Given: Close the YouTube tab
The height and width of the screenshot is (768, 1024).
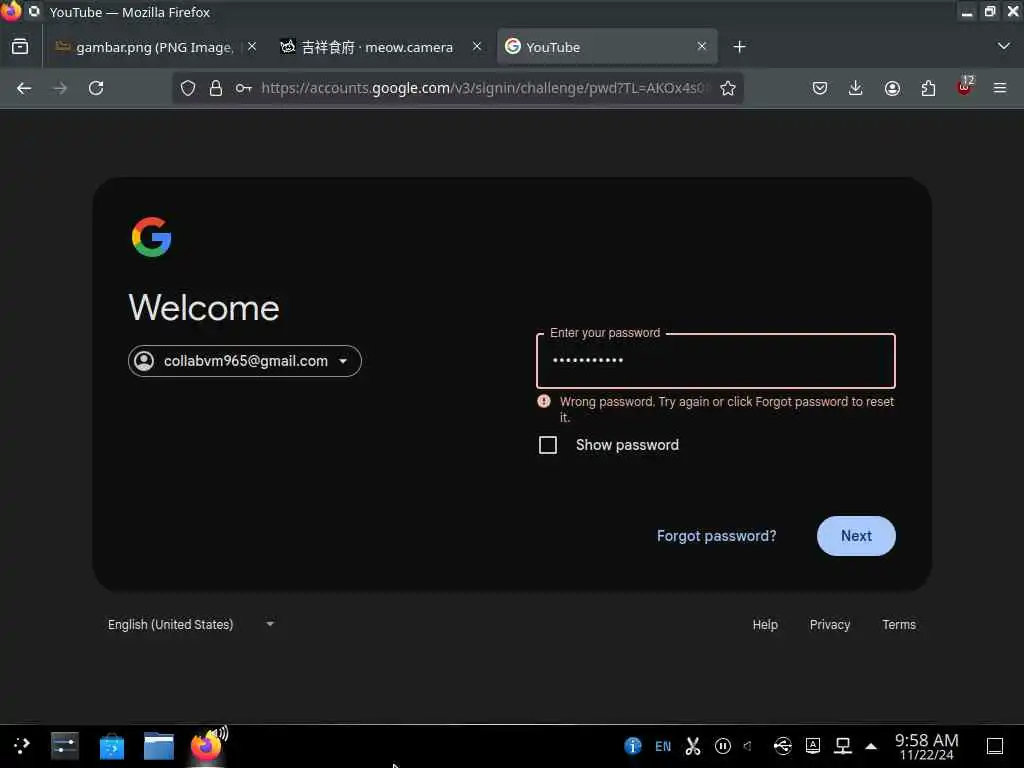Looking at the screenshot, I should [x=701, y=46].
